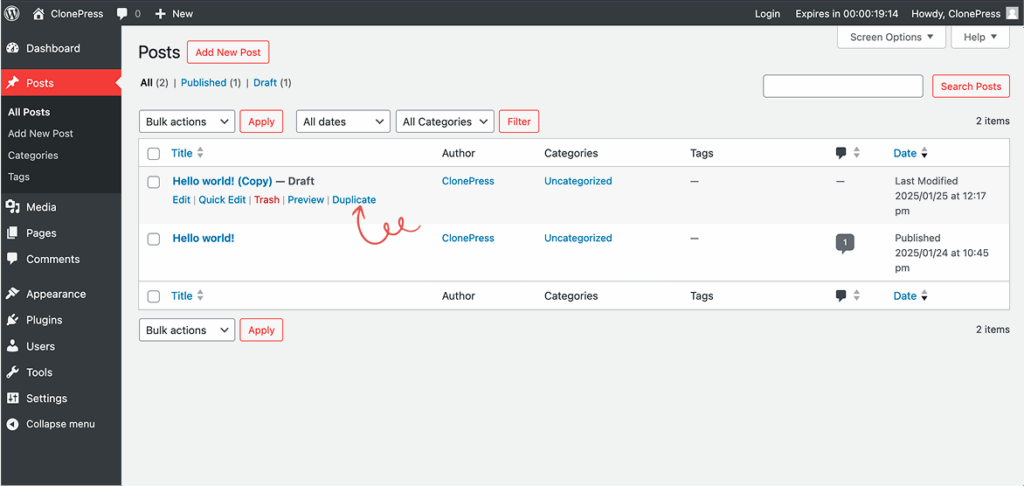This screenshot has height=486, width=1024.
Task: Open the Hello world! (Copy) post title
Action: pyautogui.click(x=222, y=181)
